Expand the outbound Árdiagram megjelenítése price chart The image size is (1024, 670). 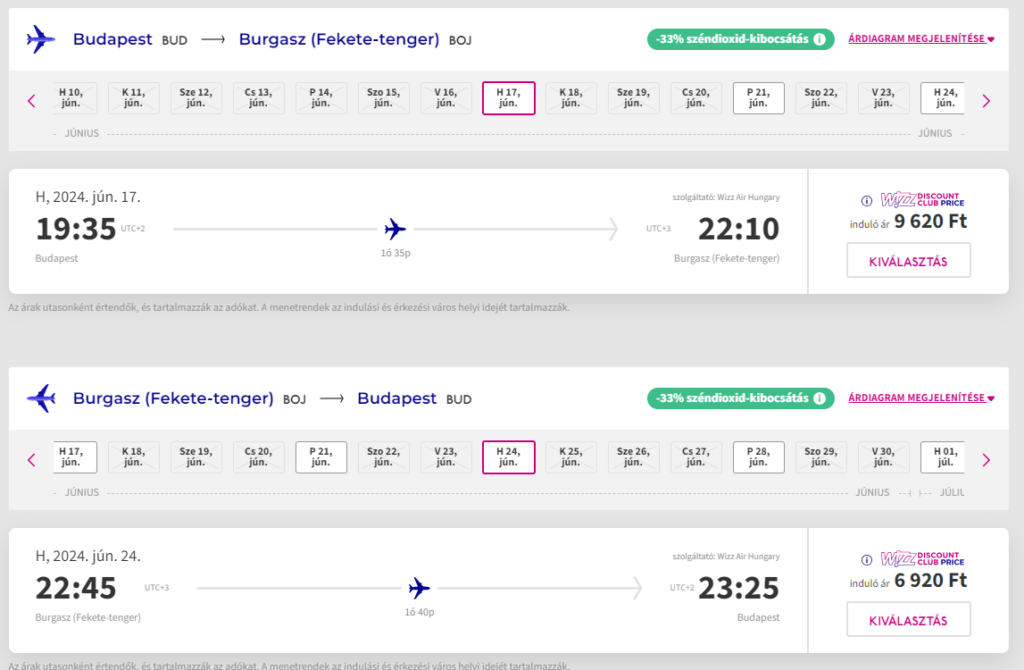pyautogui.click(x=921, y=39)
